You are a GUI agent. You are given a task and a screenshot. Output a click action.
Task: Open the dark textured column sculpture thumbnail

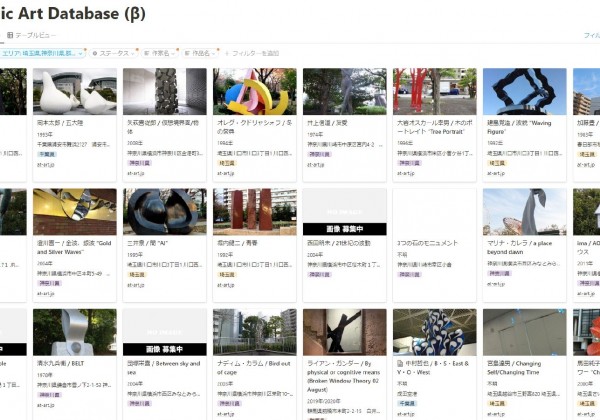165,91
